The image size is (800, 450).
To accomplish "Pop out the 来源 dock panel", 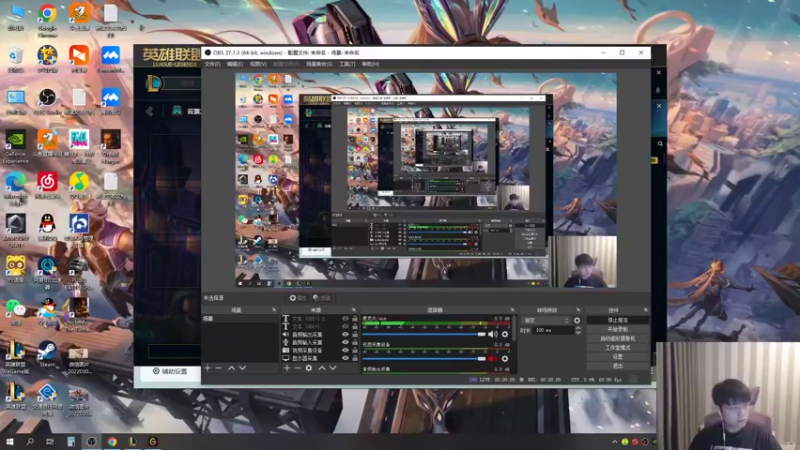I will tap(354, 310).
